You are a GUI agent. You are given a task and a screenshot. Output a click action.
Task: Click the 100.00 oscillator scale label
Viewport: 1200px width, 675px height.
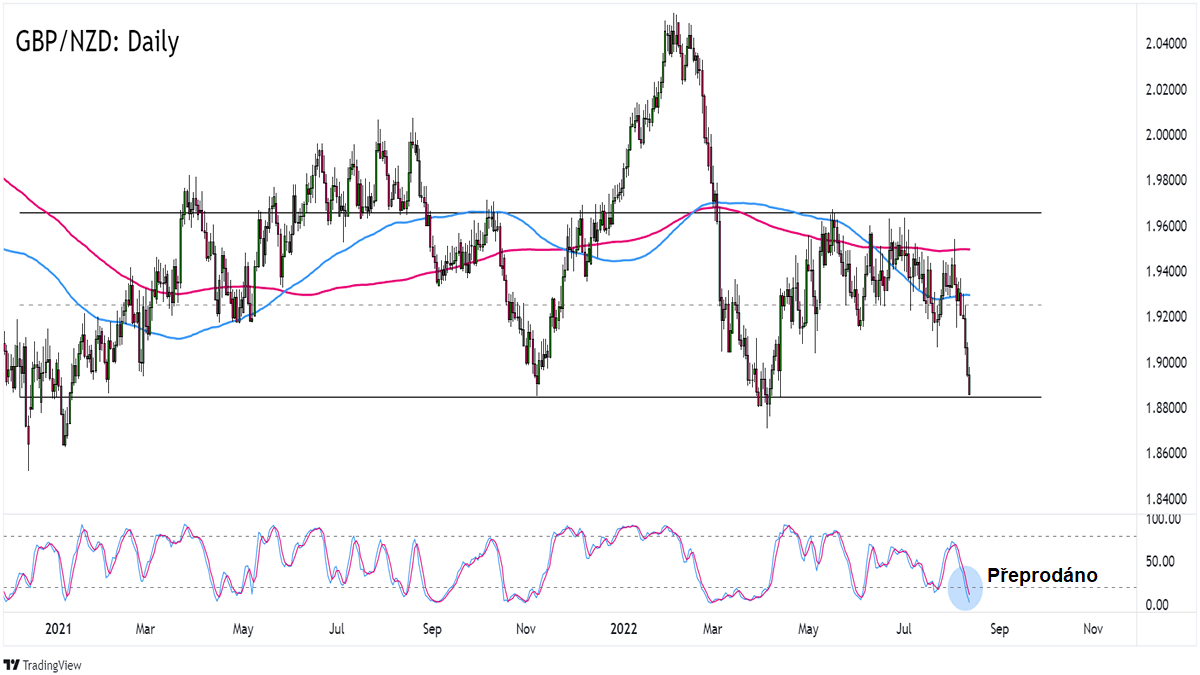(1164, 520)
